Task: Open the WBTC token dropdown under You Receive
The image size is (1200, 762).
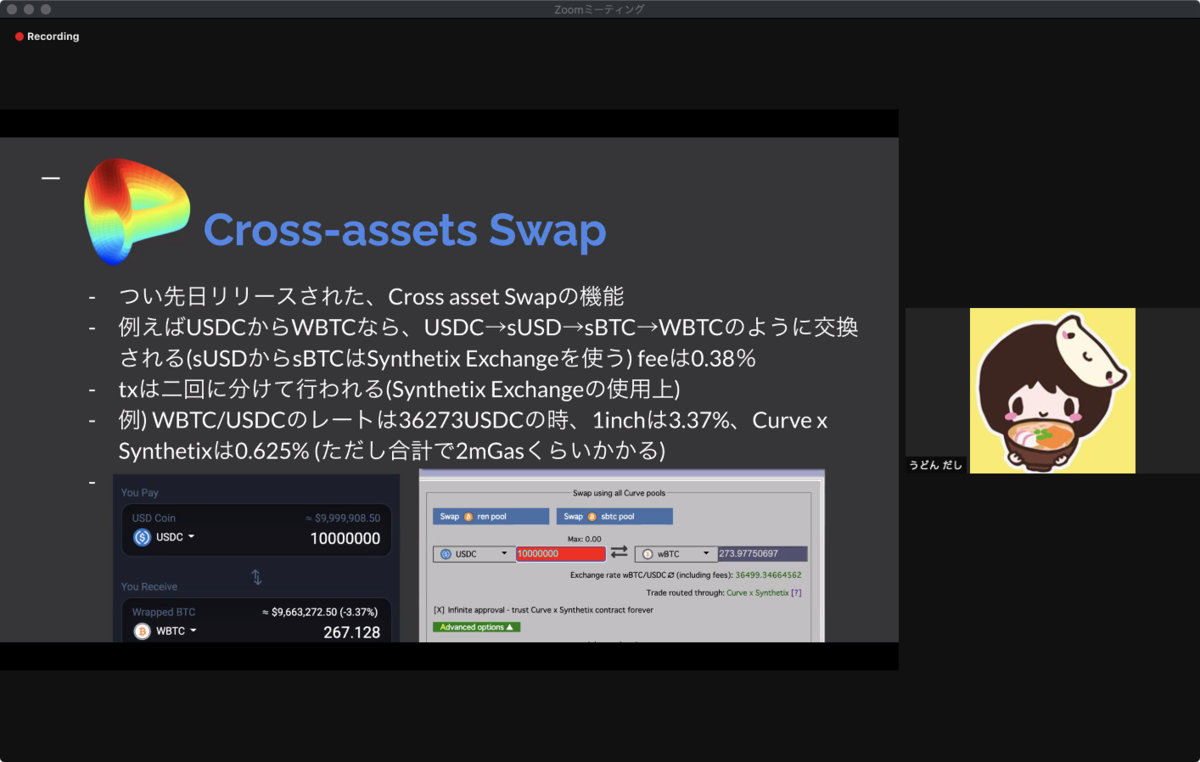Action: 166,631
